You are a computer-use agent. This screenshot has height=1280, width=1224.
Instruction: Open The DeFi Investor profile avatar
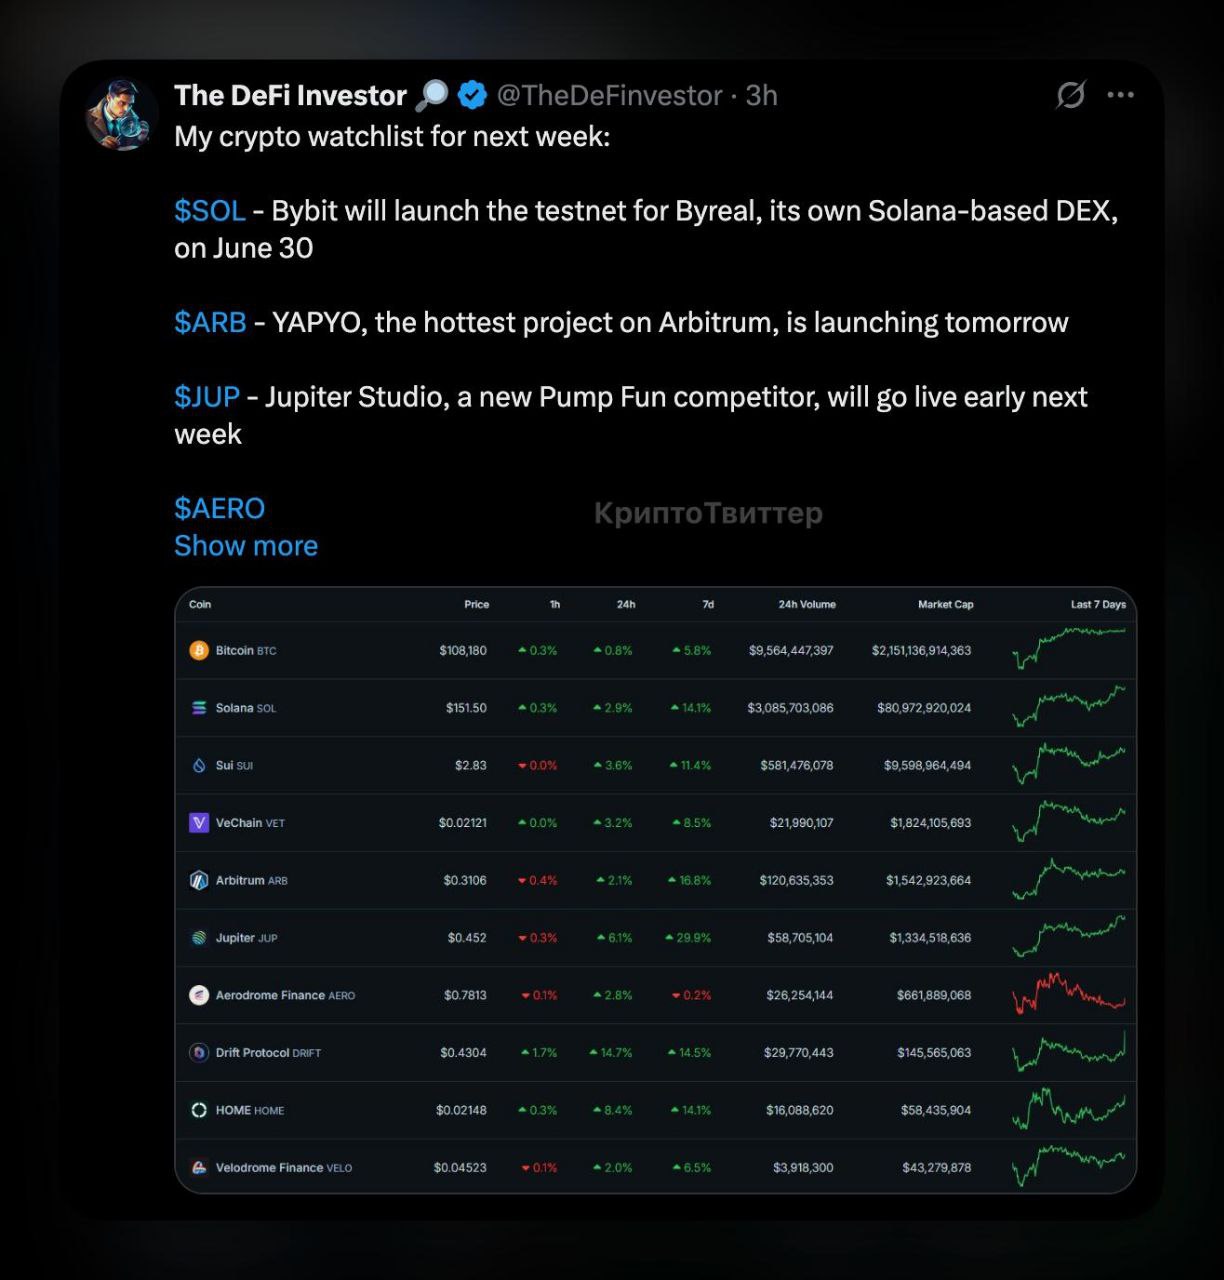[x=122, y=115]
